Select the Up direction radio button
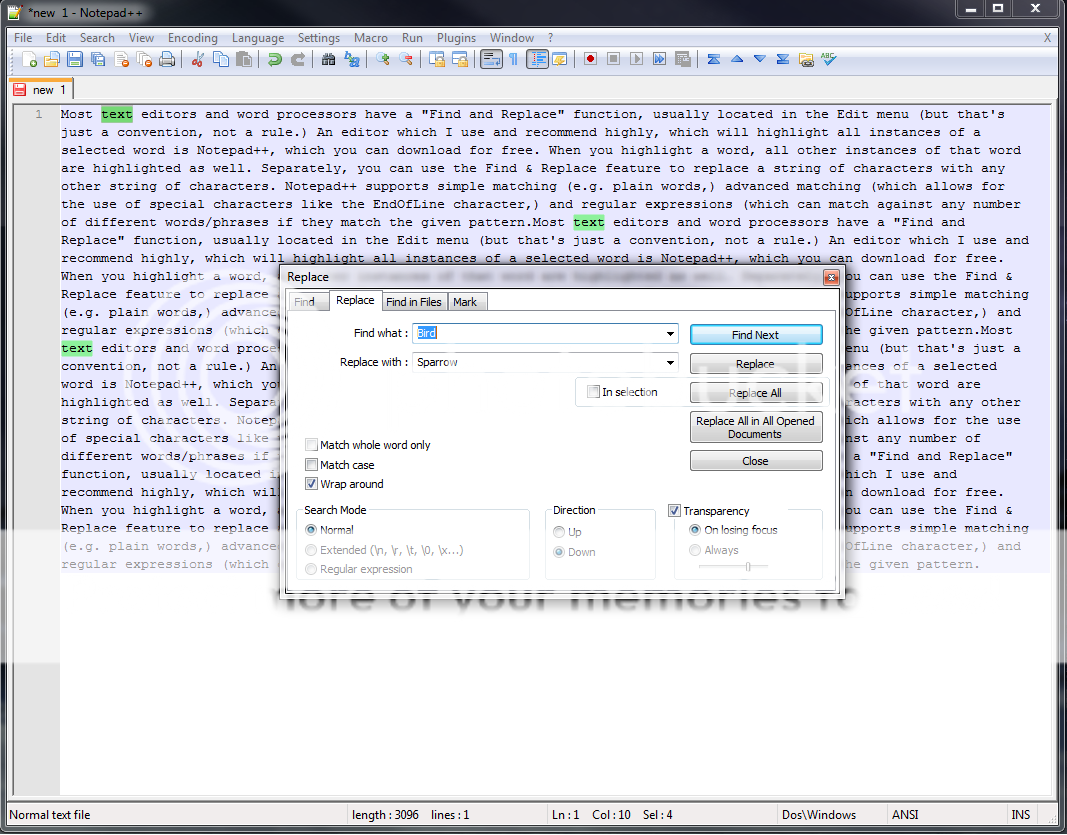This screenshot has width=1067, height=835. 559,532
